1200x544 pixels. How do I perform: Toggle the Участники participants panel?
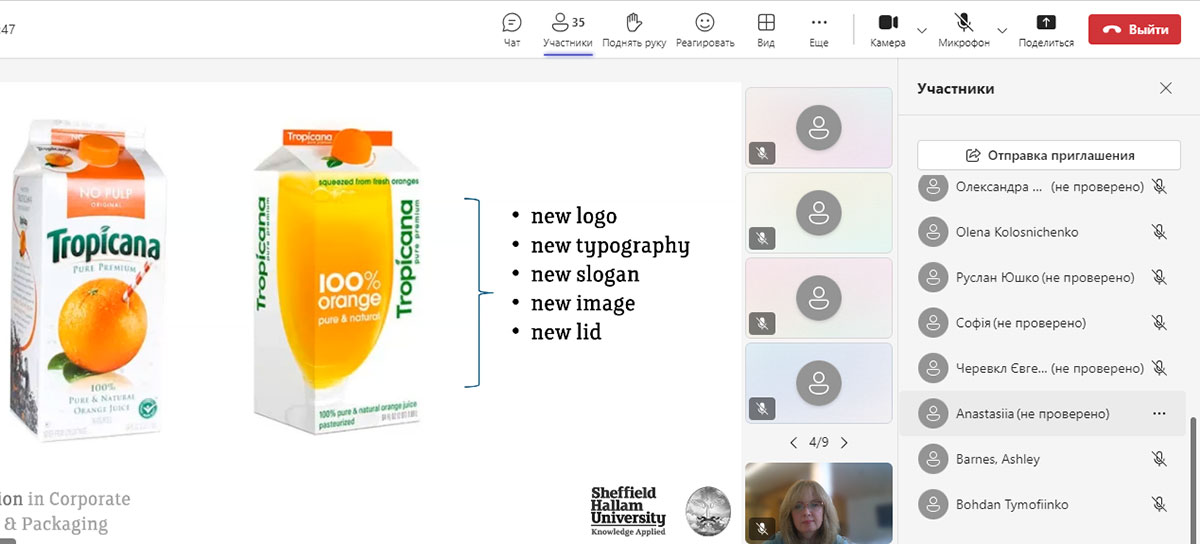coord(568,30)
